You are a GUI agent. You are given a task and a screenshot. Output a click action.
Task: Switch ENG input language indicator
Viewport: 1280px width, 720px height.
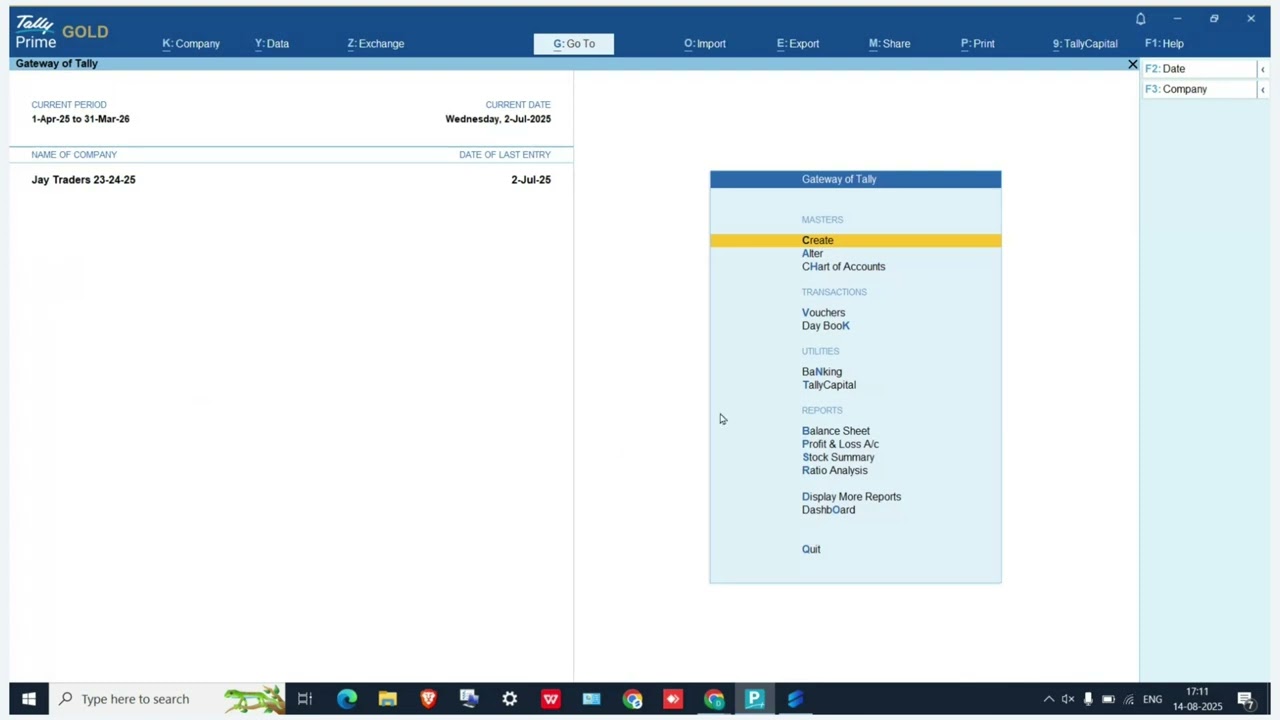point(1153,699)
